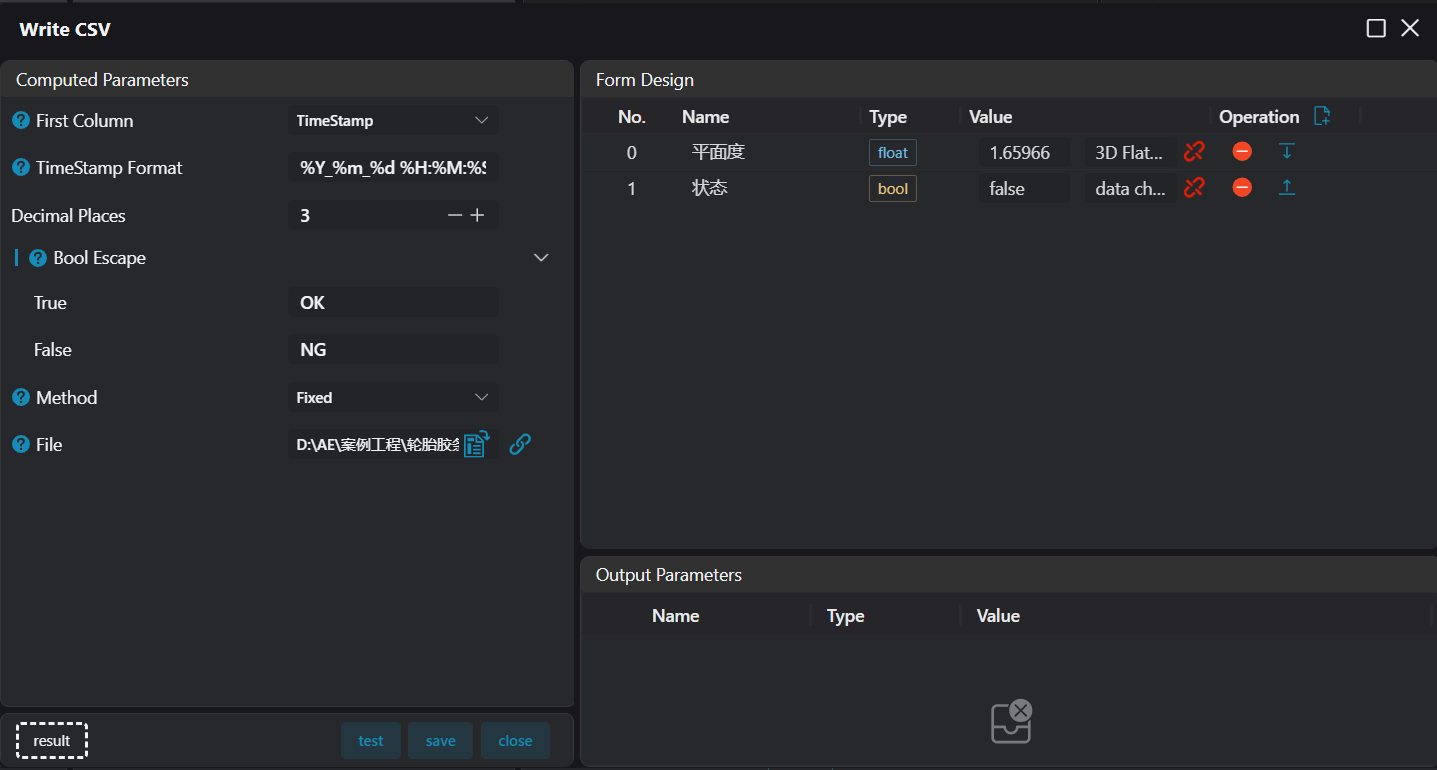
Task: Move the 平面度 row down
Action: [1287, 152]
